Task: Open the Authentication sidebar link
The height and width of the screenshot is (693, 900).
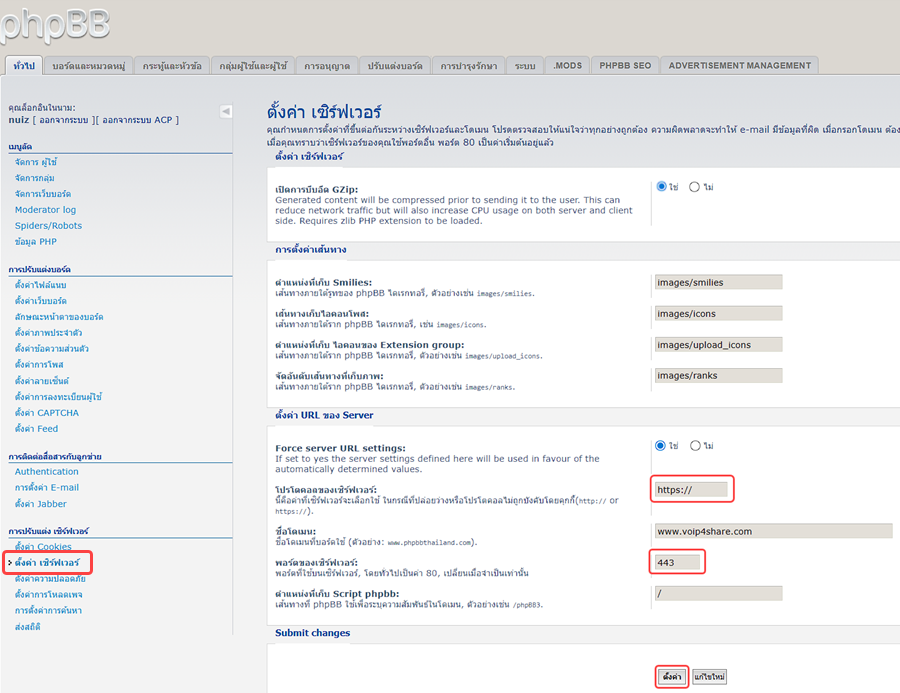Action: coord(47,472)
